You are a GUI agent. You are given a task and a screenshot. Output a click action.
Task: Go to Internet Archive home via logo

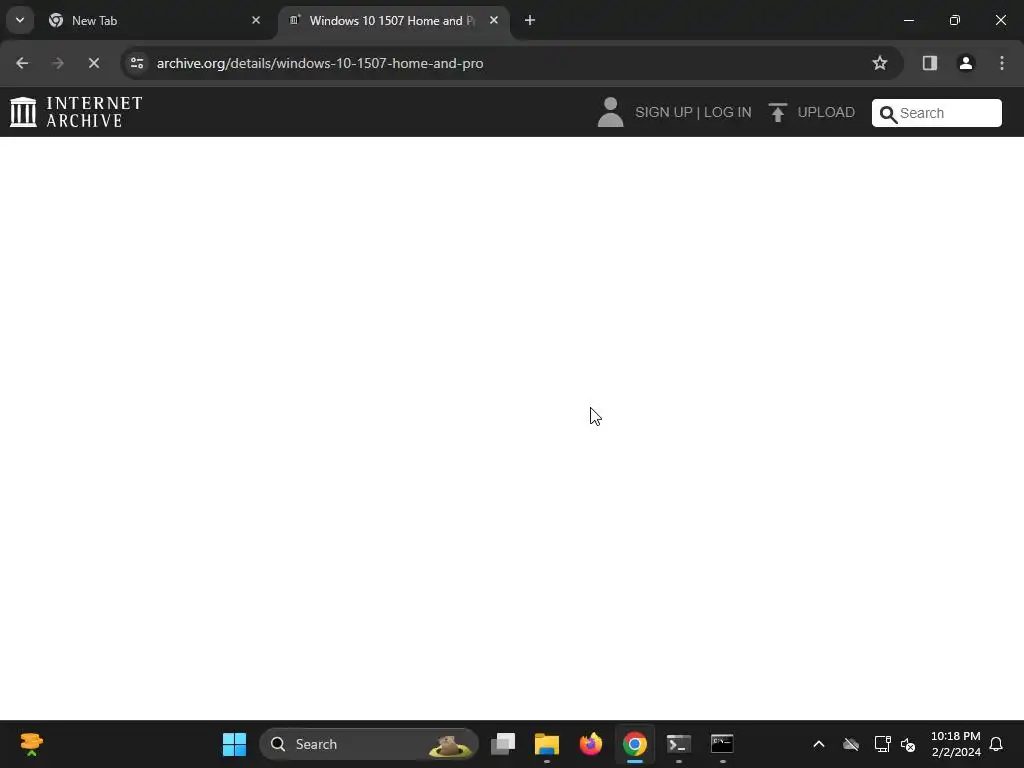(x=76, y=112)
